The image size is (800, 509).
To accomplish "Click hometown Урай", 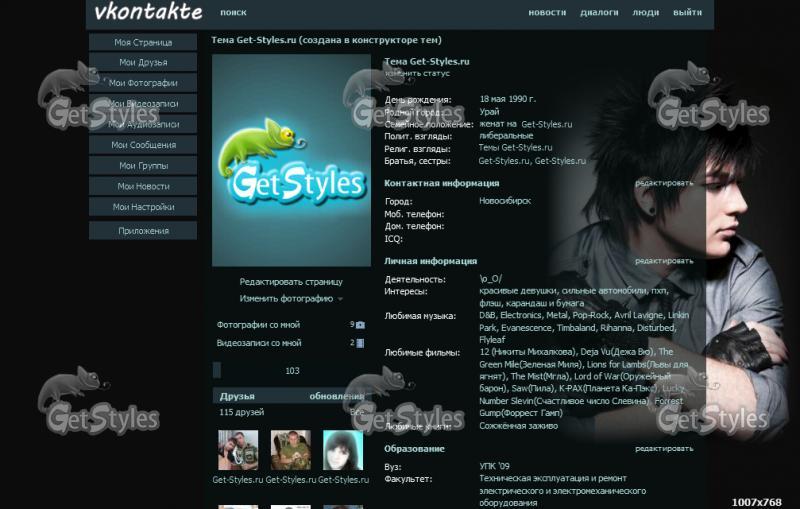I will (x=489, y=112).
